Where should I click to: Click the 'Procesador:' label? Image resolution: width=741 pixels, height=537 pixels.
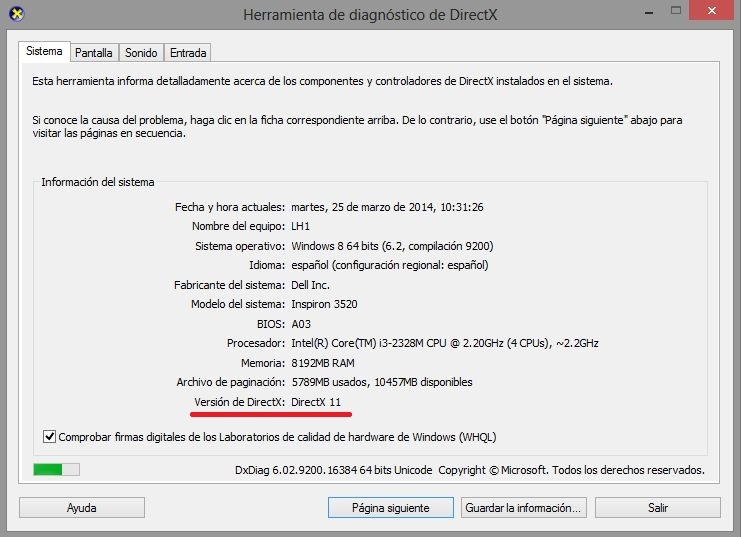coord(256,343)
